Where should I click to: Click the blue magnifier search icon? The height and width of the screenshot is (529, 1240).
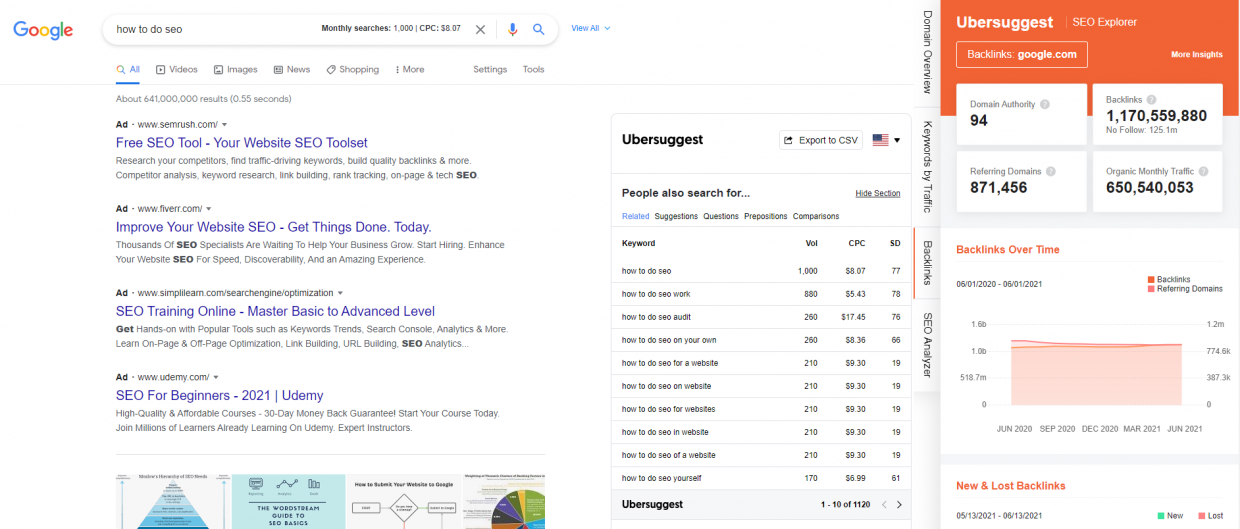pyautogui.click(x=538, y=29)
